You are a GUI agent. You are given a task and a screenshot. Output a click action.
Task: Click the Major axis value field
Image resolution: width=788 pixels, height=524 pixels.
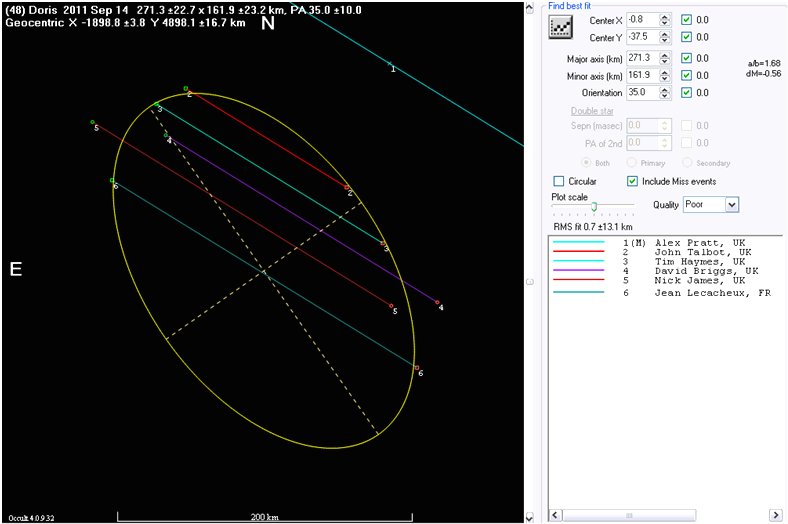pos(641,58)
